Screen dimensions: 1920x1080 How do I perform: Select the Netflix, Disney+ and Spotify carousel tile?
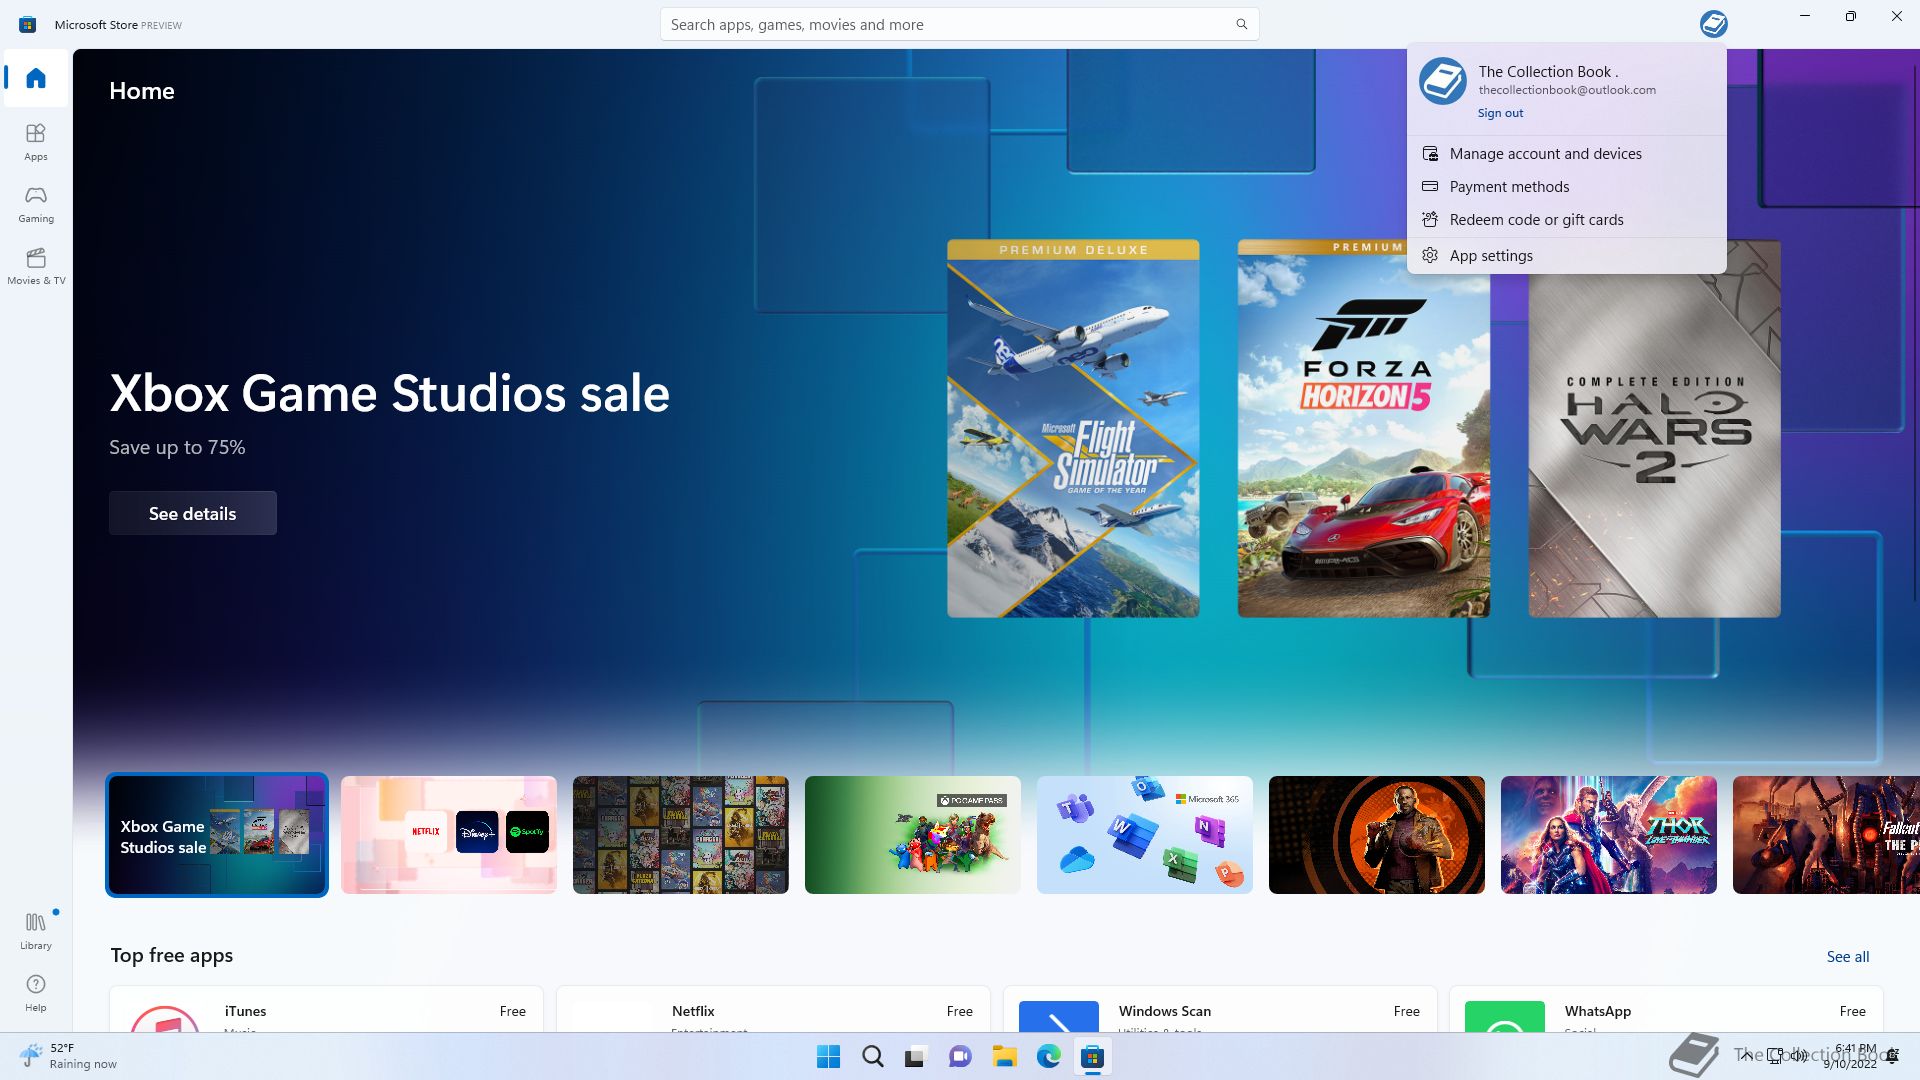point(449,835)
